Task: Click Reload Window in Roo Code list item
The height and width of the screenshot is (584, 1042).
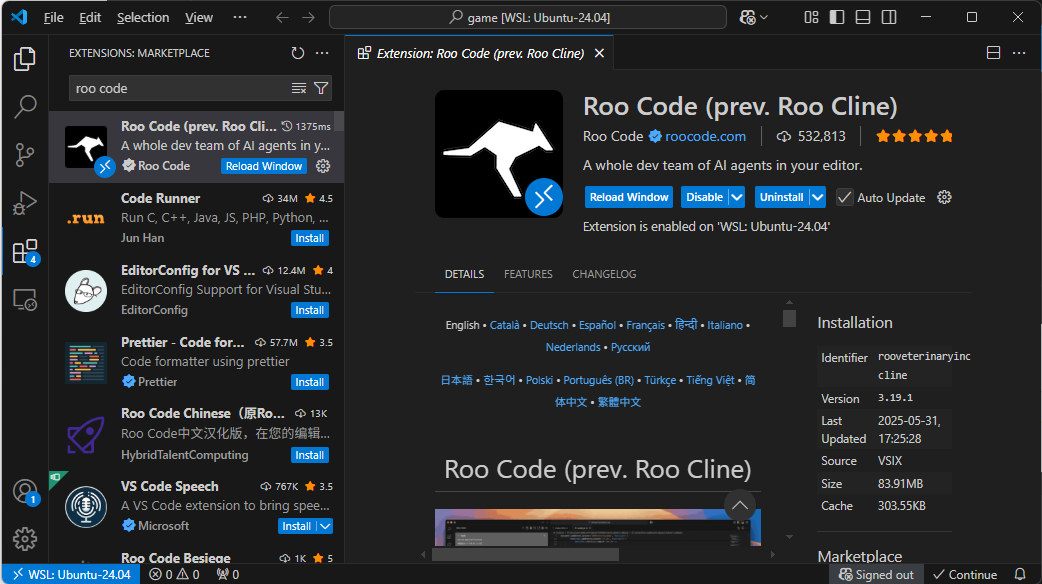Action: click(264, 166)
